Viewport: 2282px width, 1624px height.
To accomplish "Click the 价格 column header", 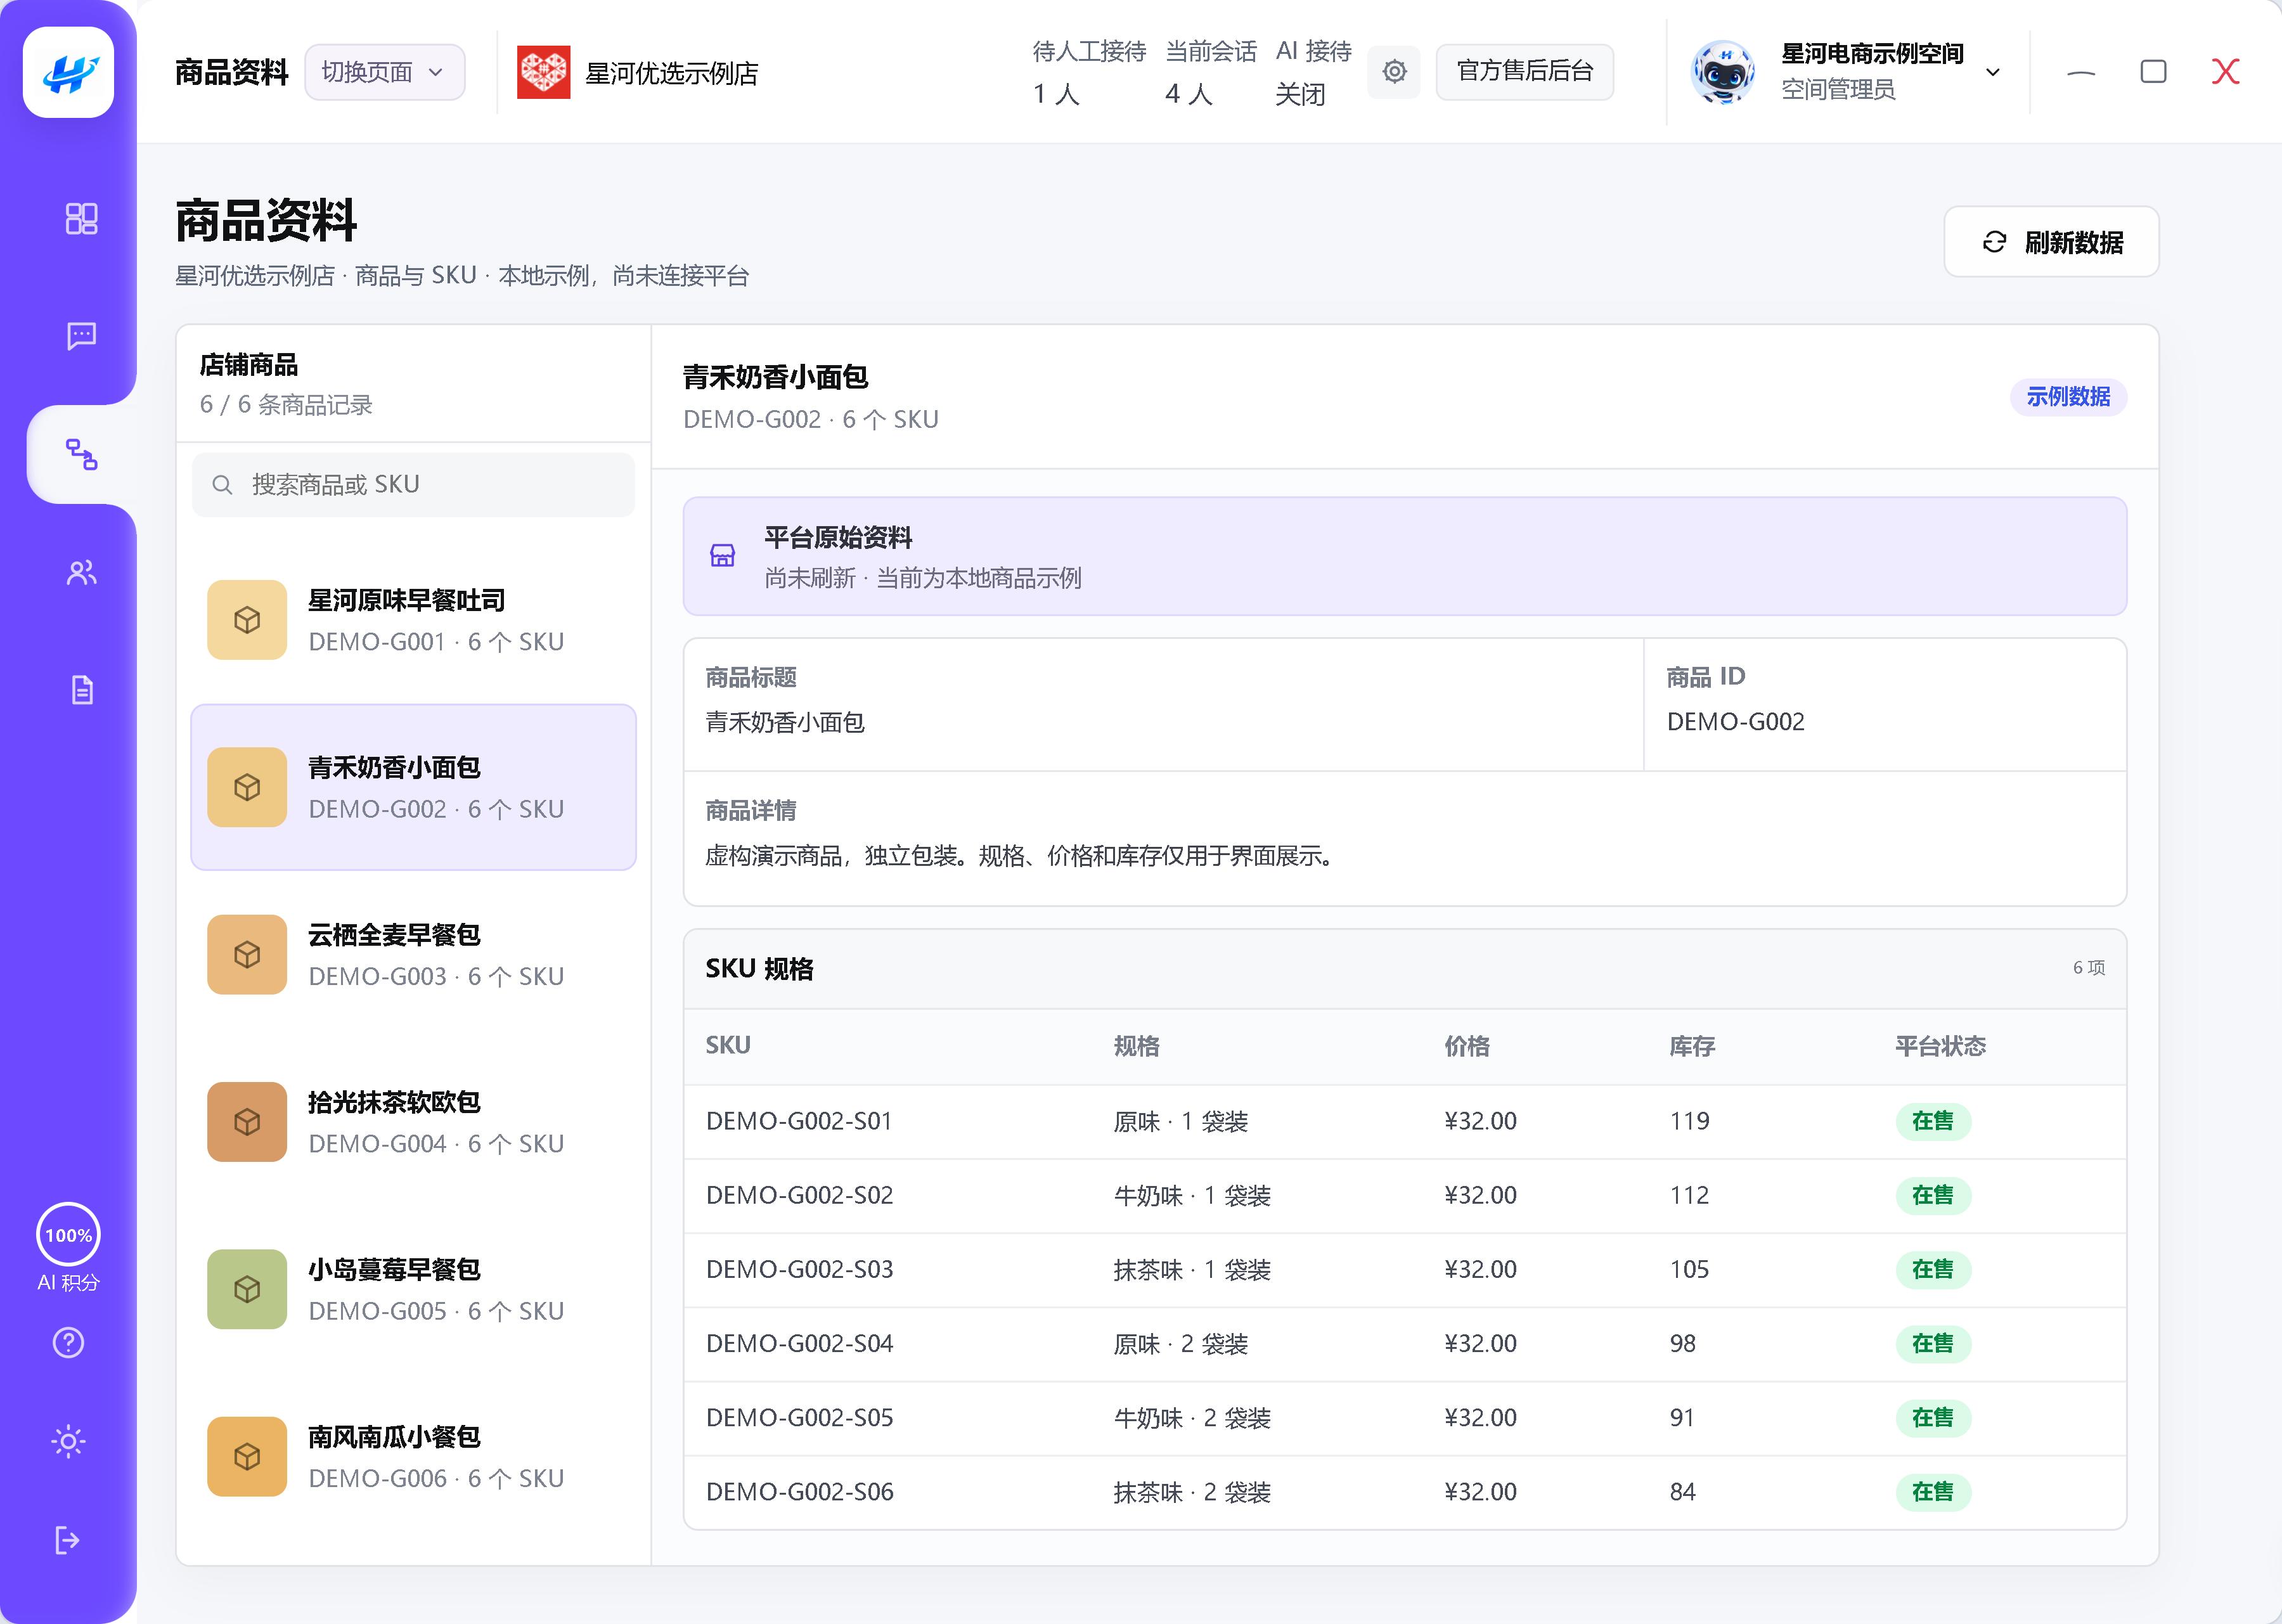I will tap(1466, 1046).
